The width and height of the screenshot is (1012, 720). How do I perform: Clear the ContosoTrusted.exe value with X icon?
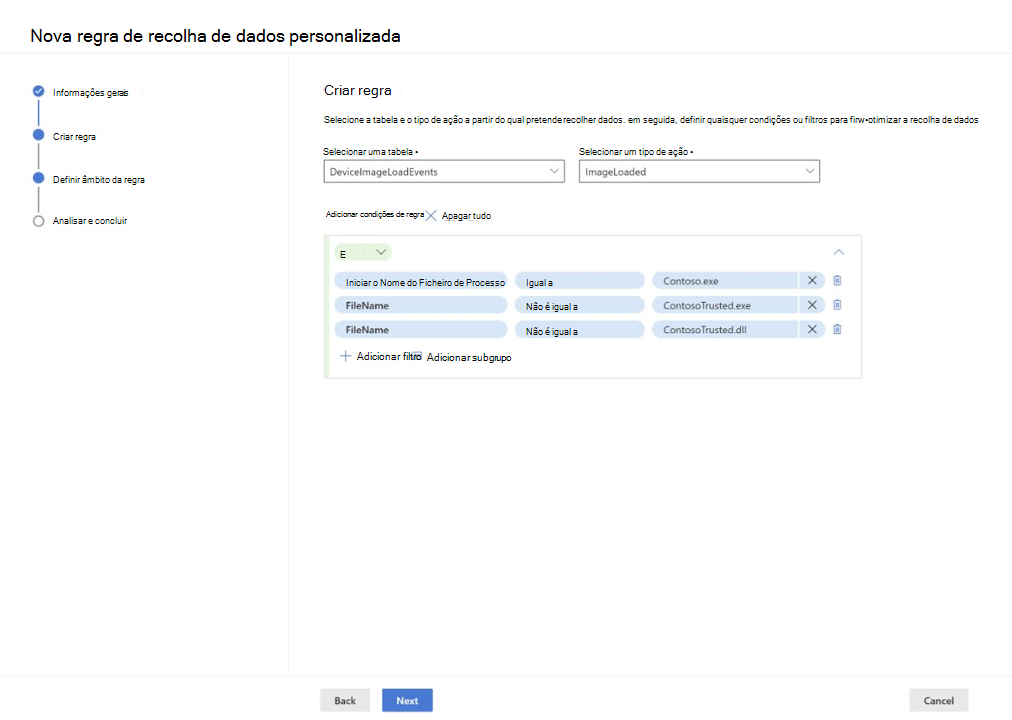point(812,305)
